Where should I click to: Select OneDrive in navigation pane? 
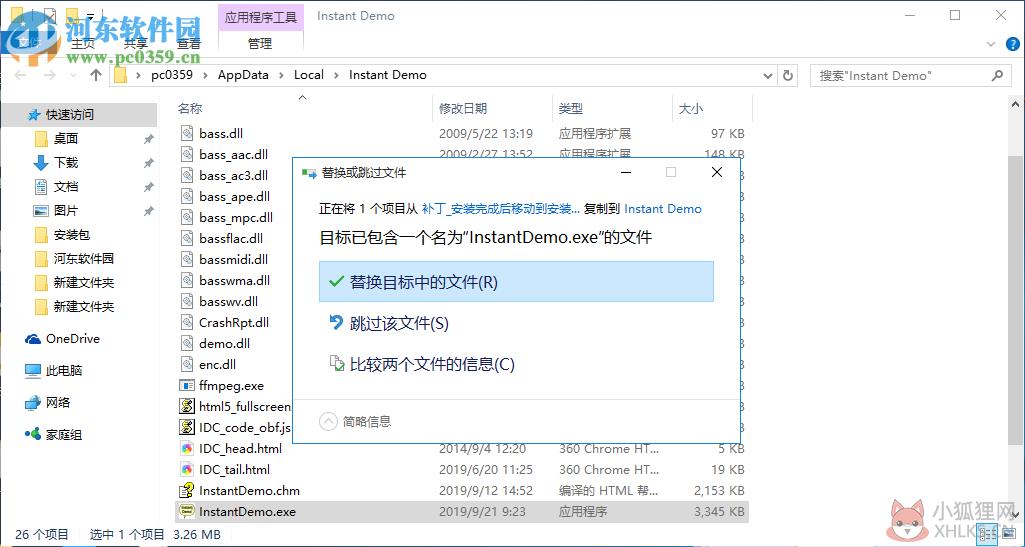(x=73, y=339)
